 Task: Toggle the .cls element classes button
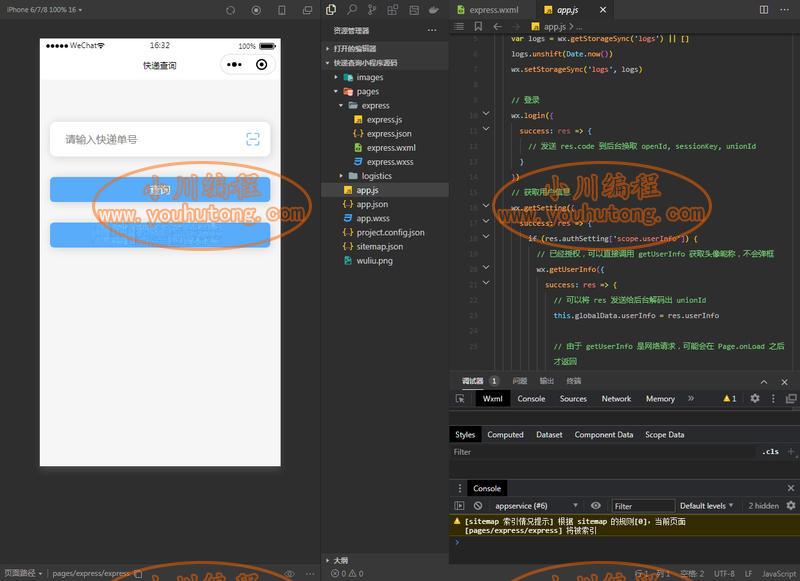pos(770,451)
